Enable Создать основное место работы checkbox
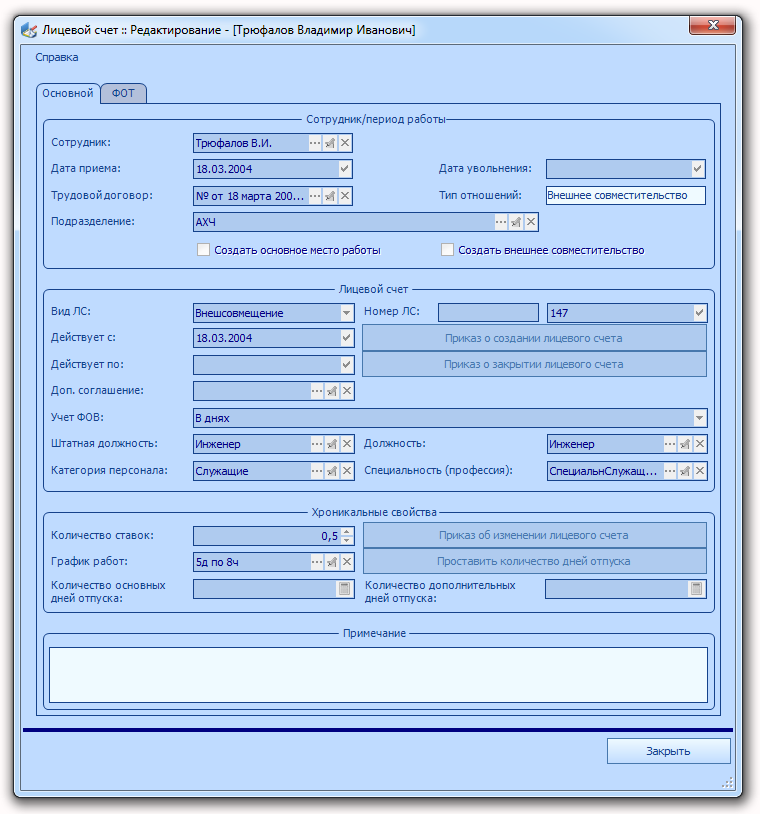This screenshot has height=814, width=760. pos(203,250)
